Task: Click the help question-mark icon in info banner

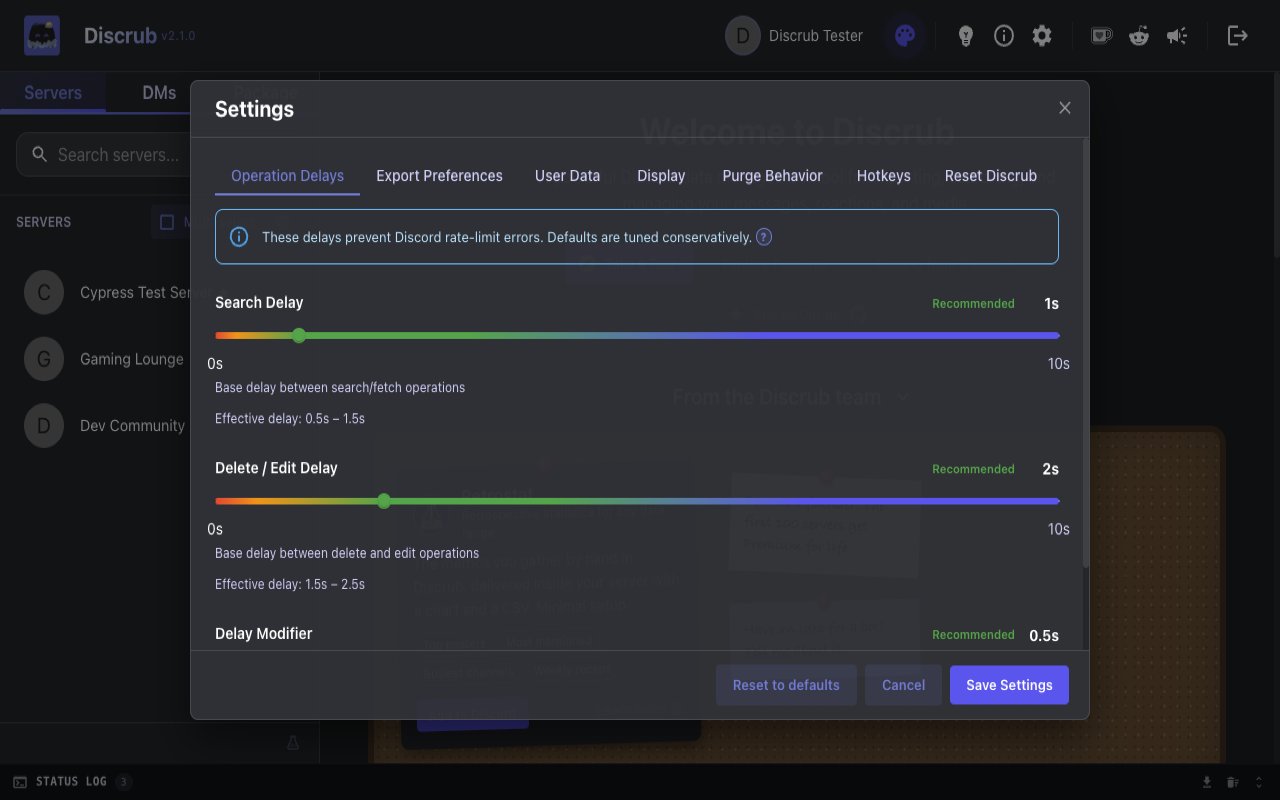Action: click(x=764, y=237)
